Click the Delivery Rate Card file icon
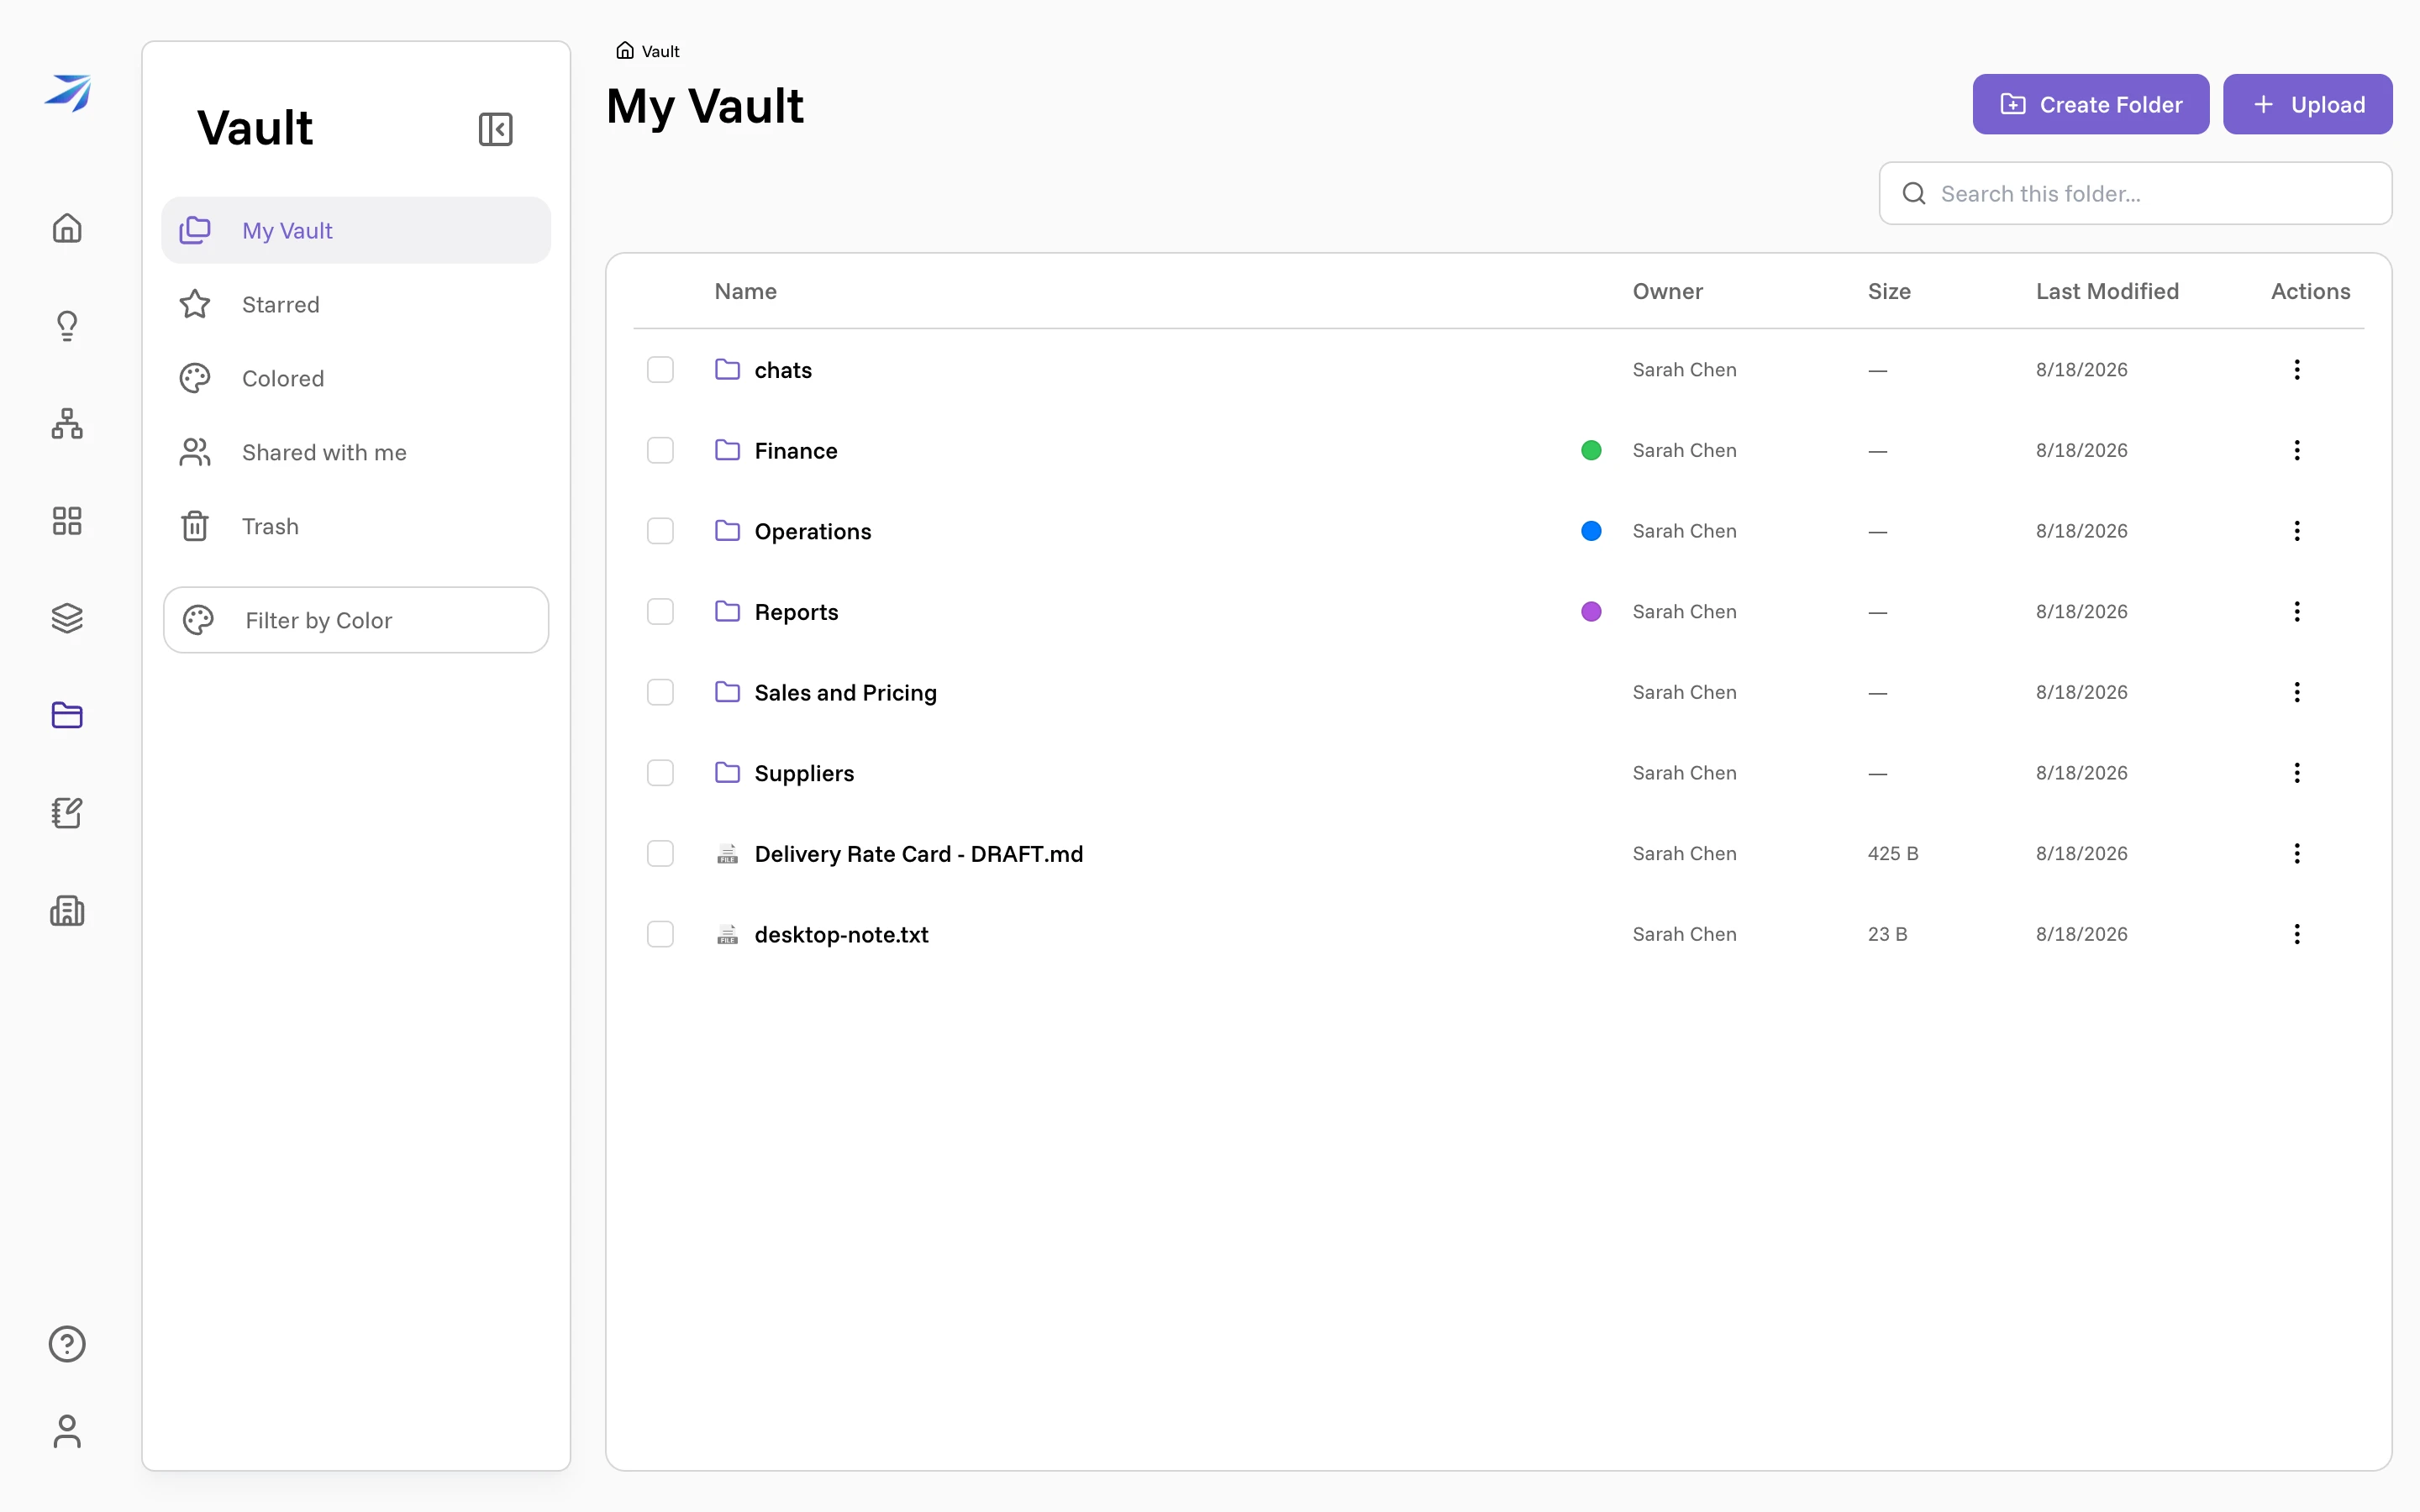Image resolution: width=2420 pixels, height=1512 pixels. point(727,853)
